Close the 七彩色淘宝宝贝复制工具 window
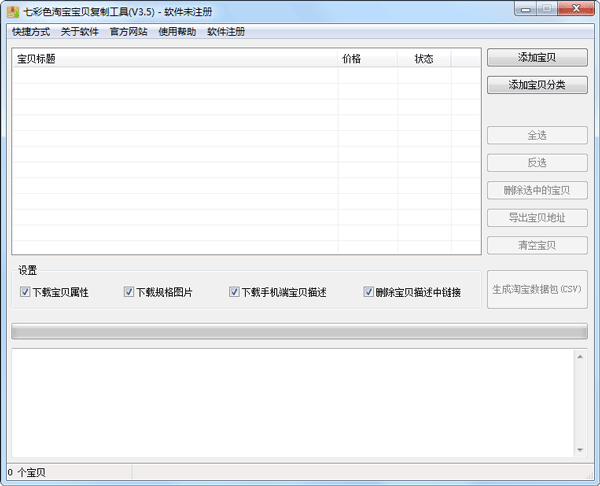600x486 pixels. pyautogui.click(x=576, y=9)
